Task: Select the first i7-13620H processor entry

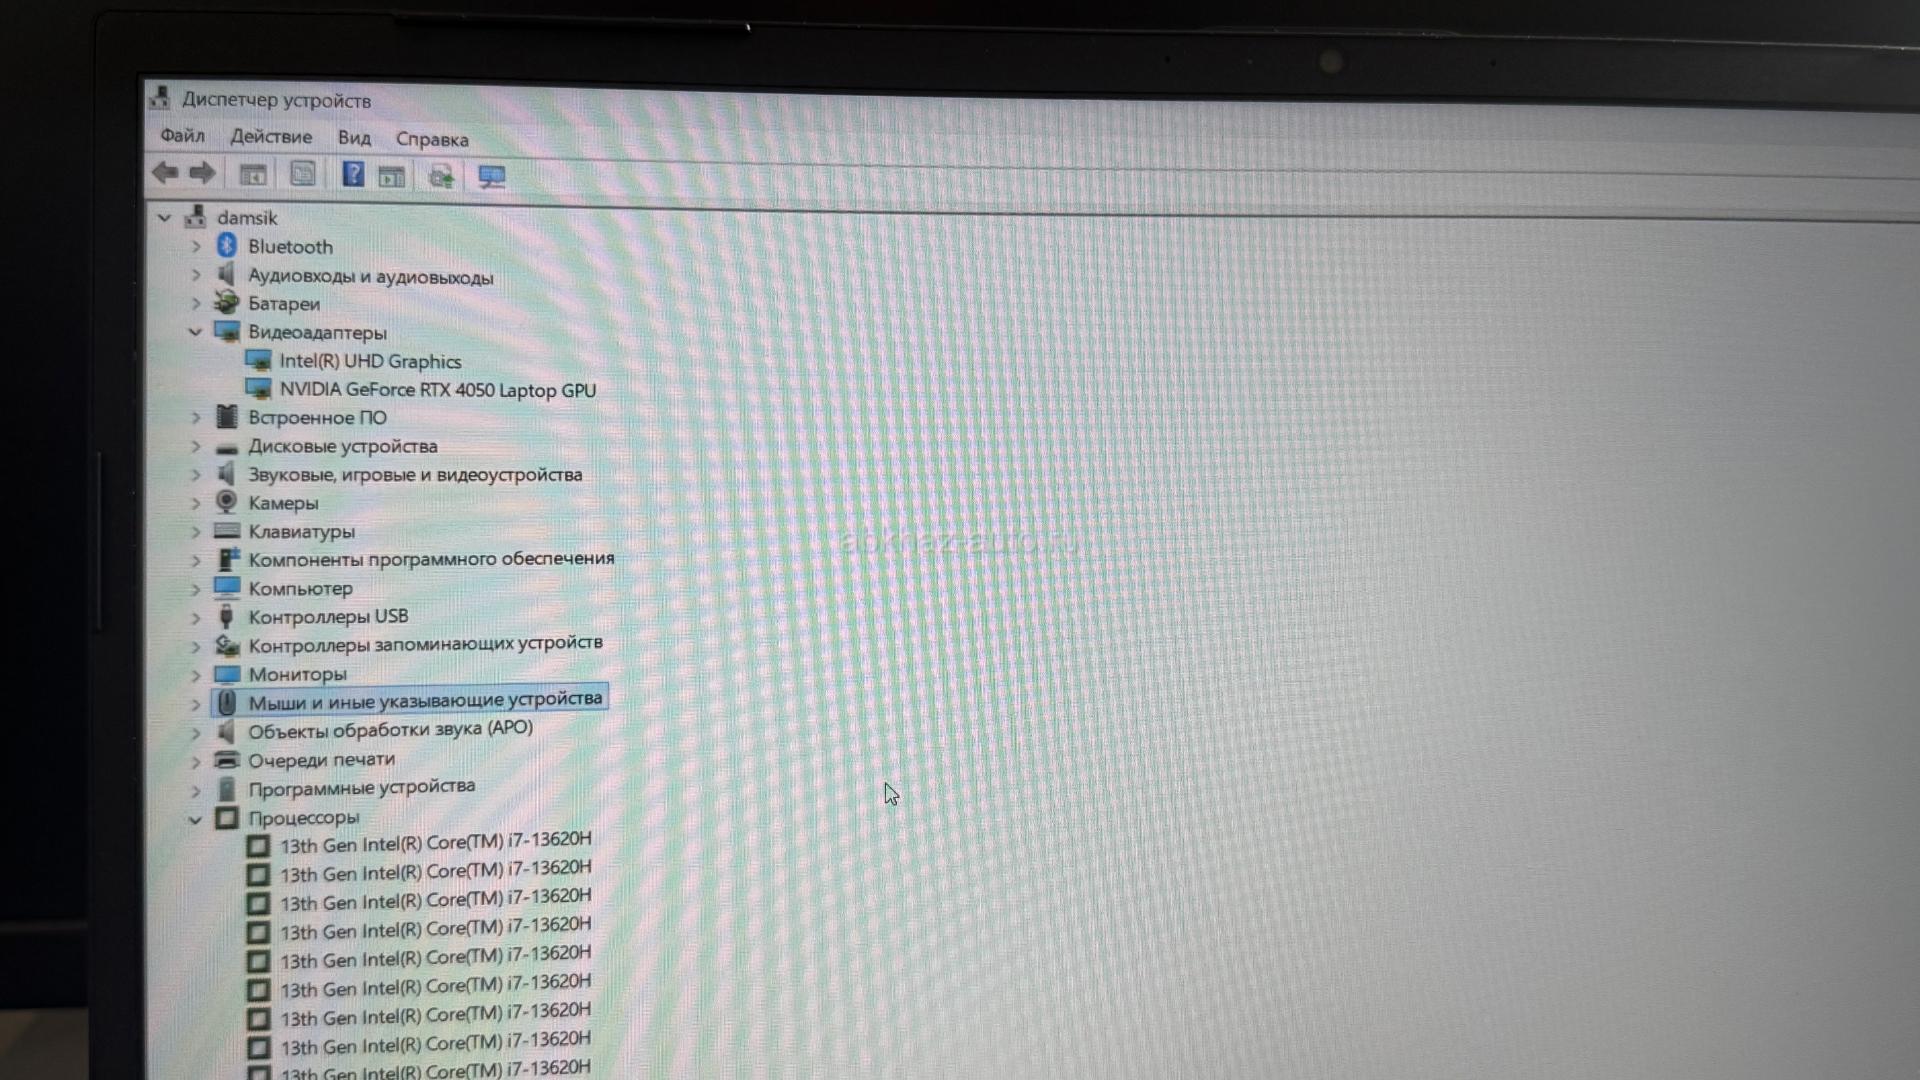Action: pyautogui.click(x=435, y=843)
